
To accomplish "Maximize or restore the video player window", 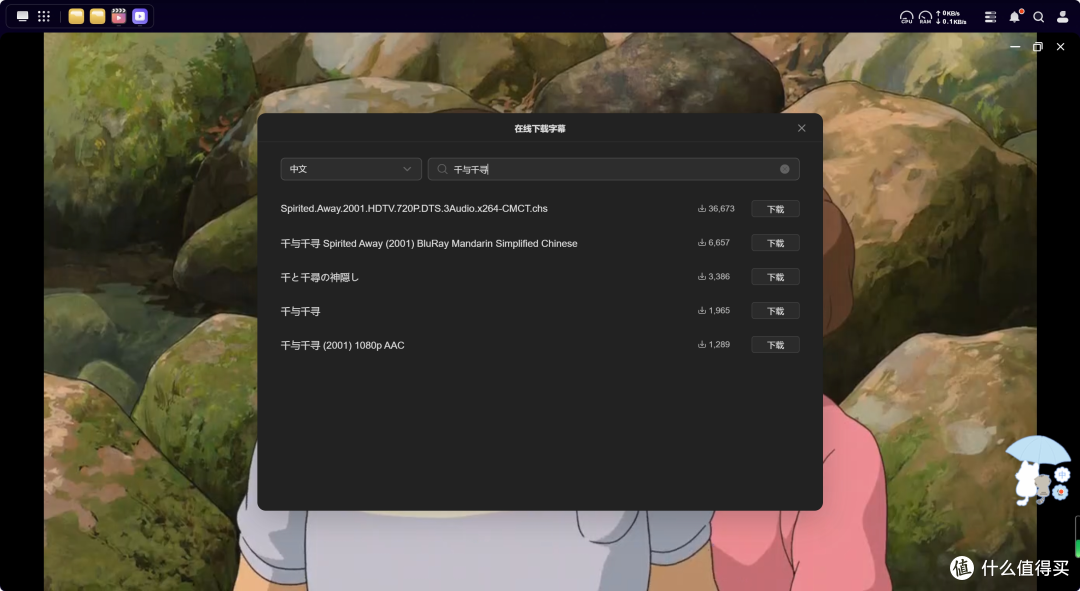I will [1037, 47].
